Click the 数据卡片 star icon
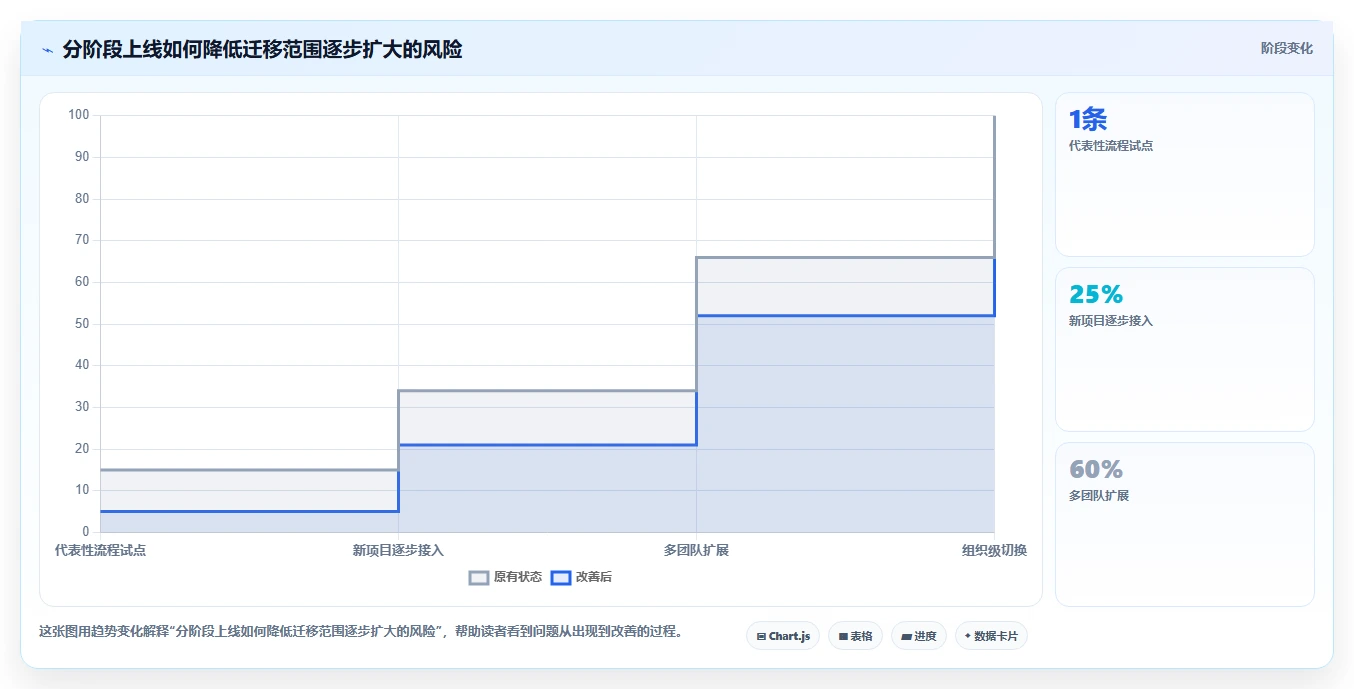 click(x=967, y=636)
